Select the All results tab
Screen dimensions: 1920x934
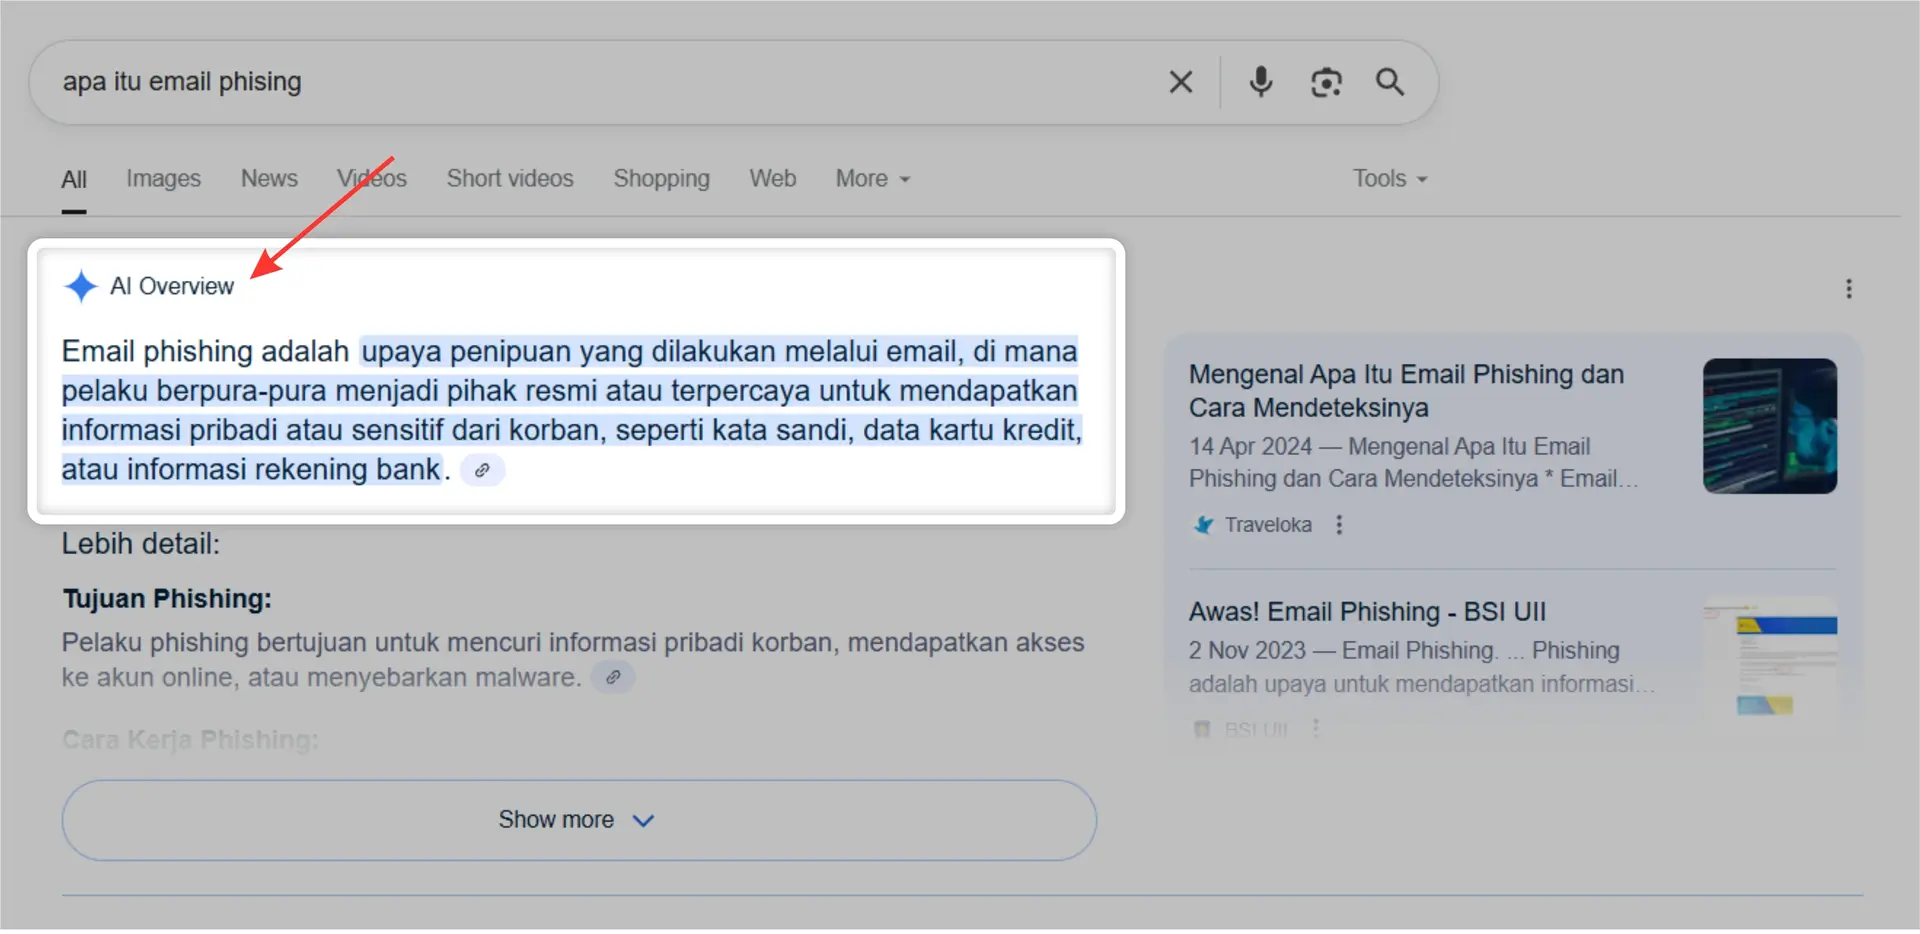(x=74, y=179)
